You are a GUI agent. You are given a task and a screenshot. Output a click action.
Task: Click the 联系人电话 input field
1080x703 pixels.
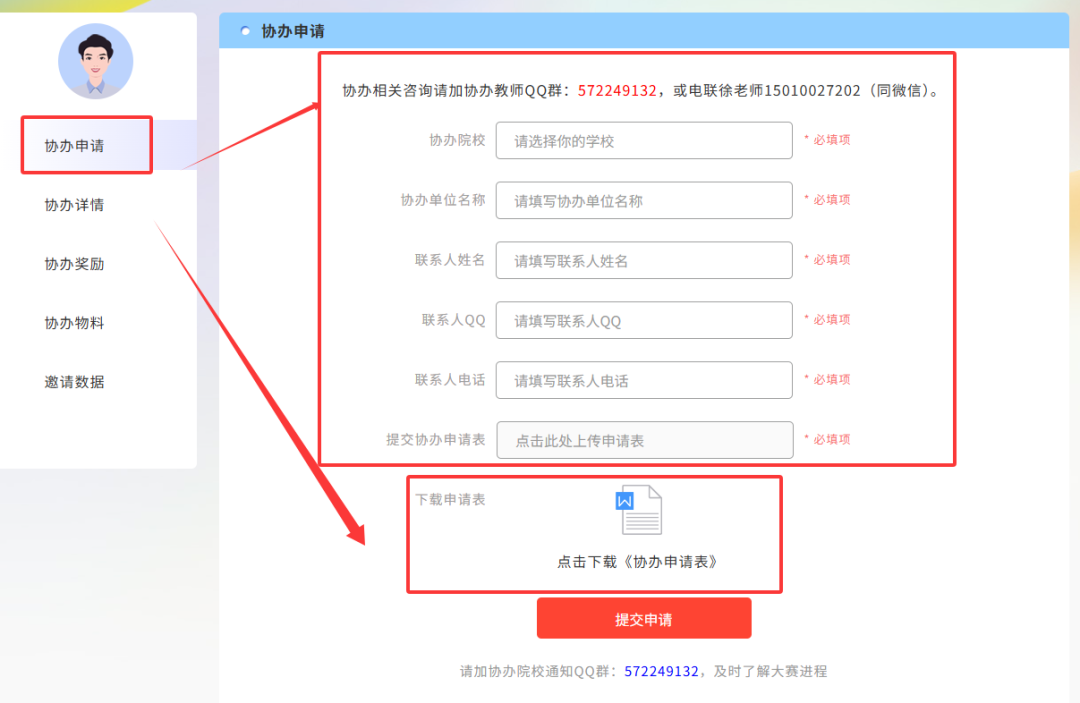[644, 380]
